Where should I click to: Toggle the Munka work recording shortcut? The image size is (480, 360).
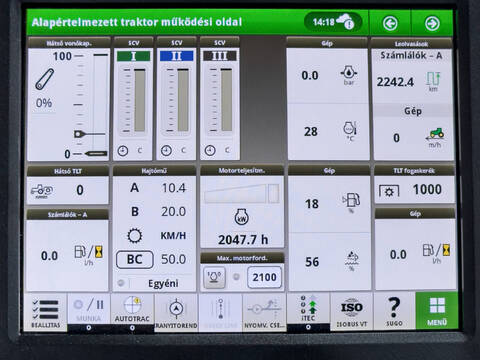pyautogui.click(x=89, y=311)
